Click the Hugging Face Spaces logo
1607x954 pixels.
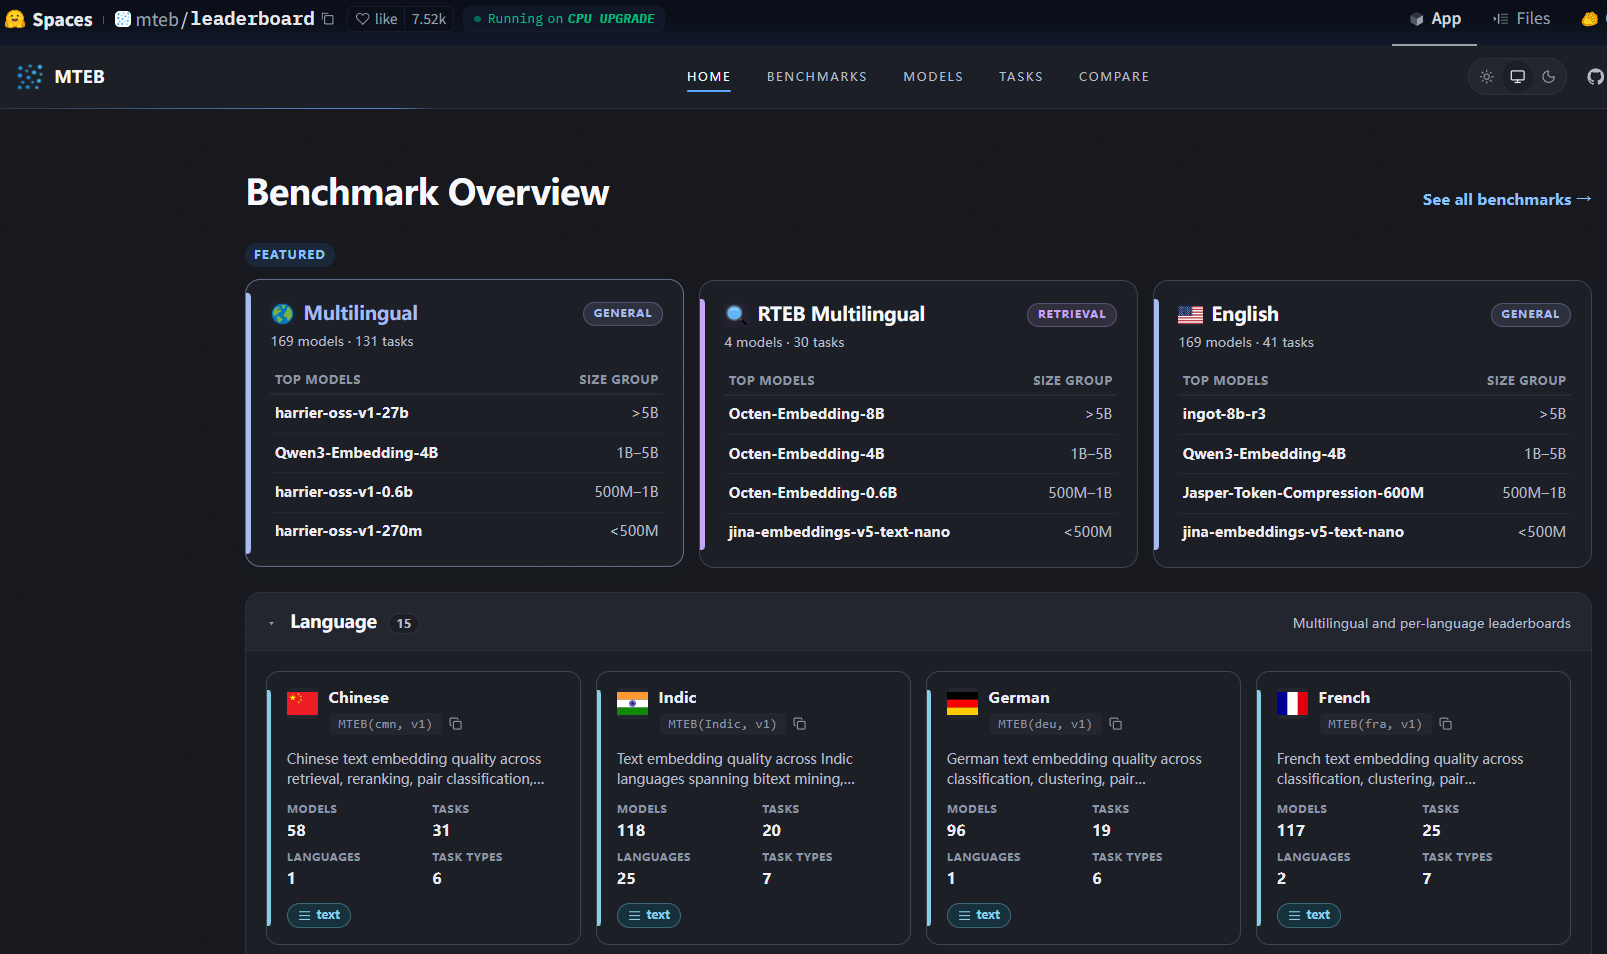[x=15, y=19]
